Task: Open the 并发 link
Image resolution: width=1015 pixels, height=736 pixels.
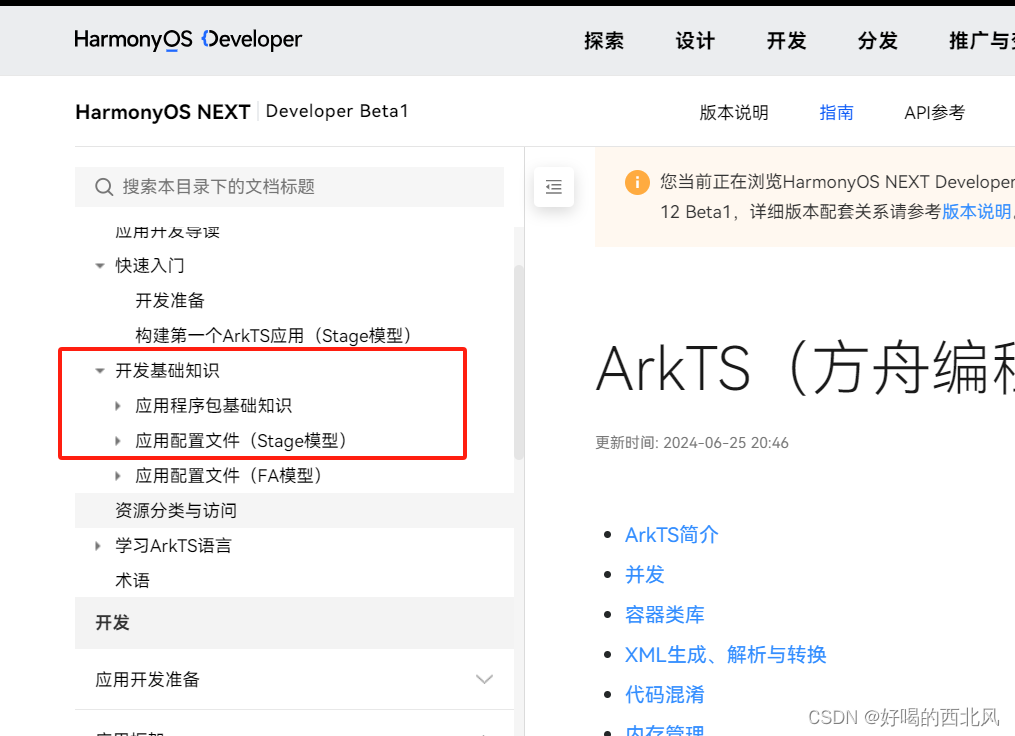Action: 645,575
